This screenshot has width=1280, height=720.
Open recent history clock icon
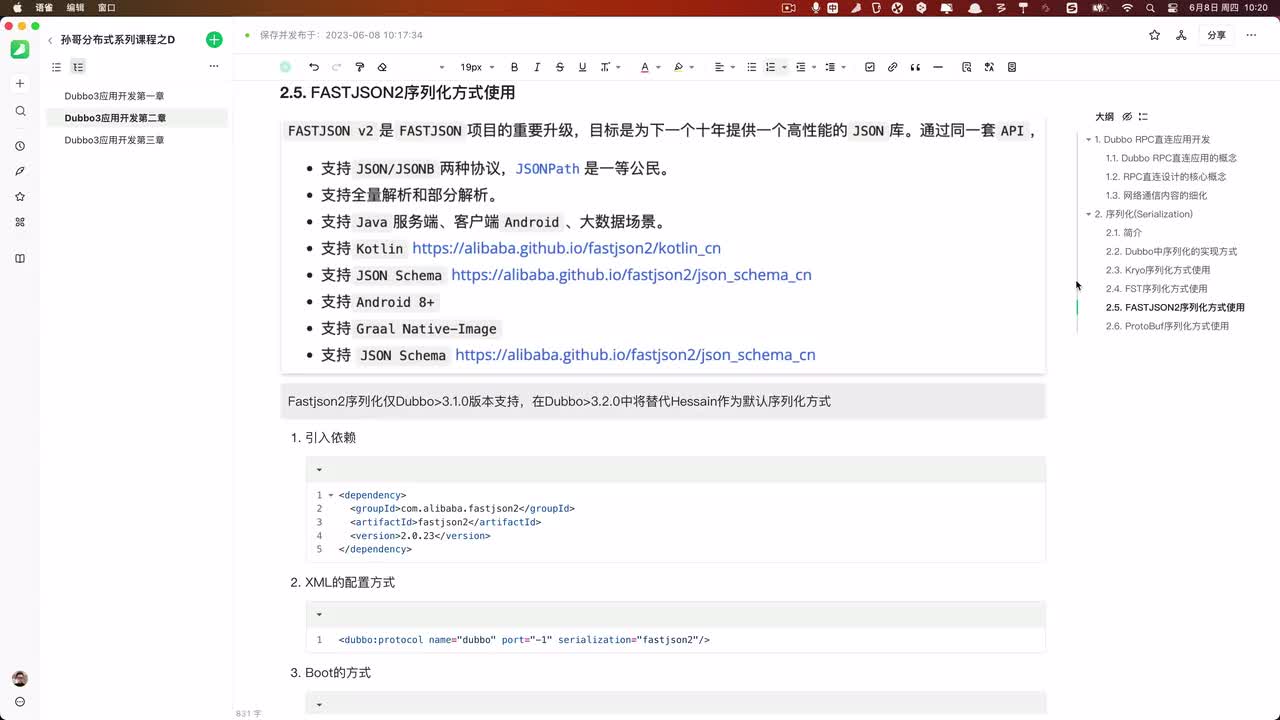click(20, 146)
